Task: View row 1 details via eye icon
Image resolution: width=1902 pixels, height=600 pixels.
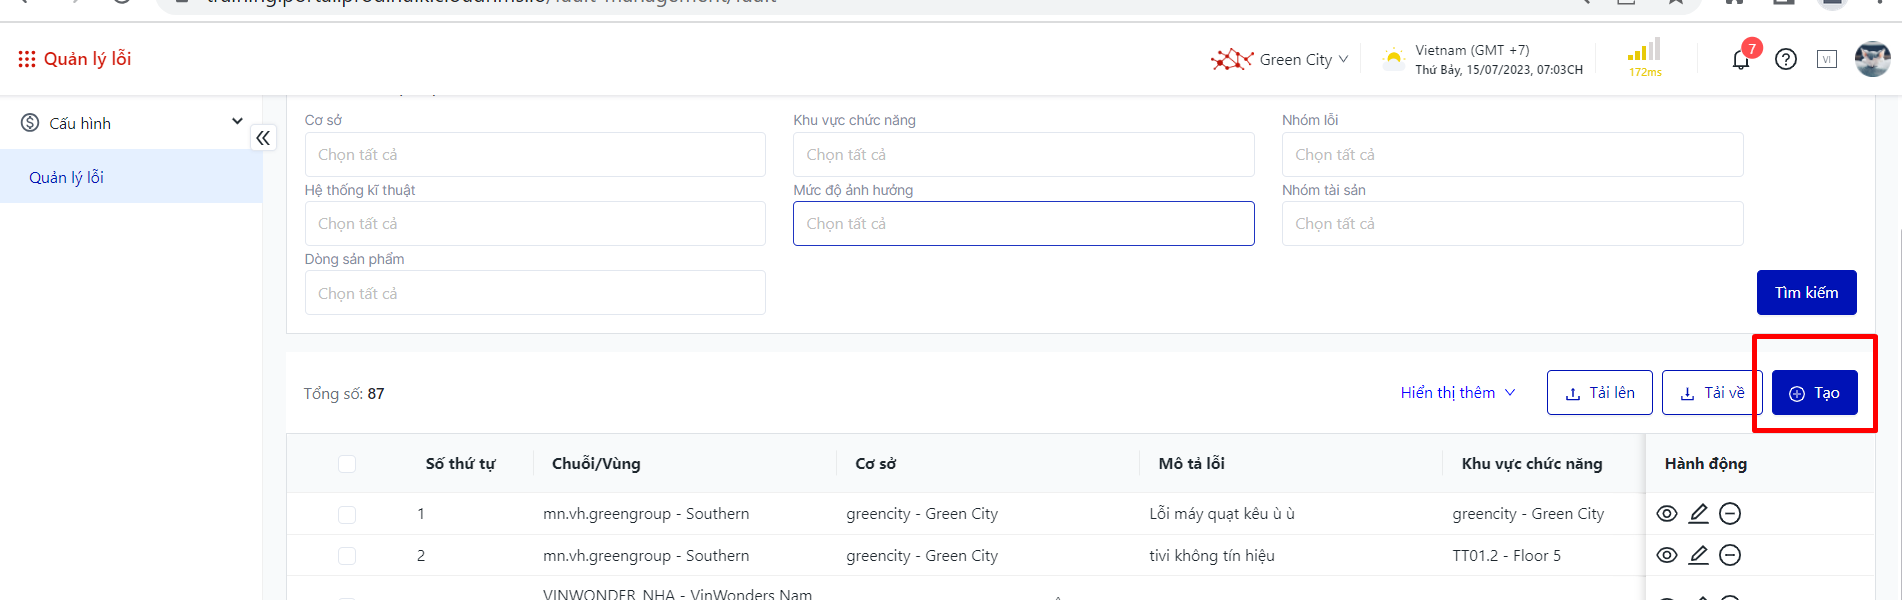Action: tap(1667, 514)
